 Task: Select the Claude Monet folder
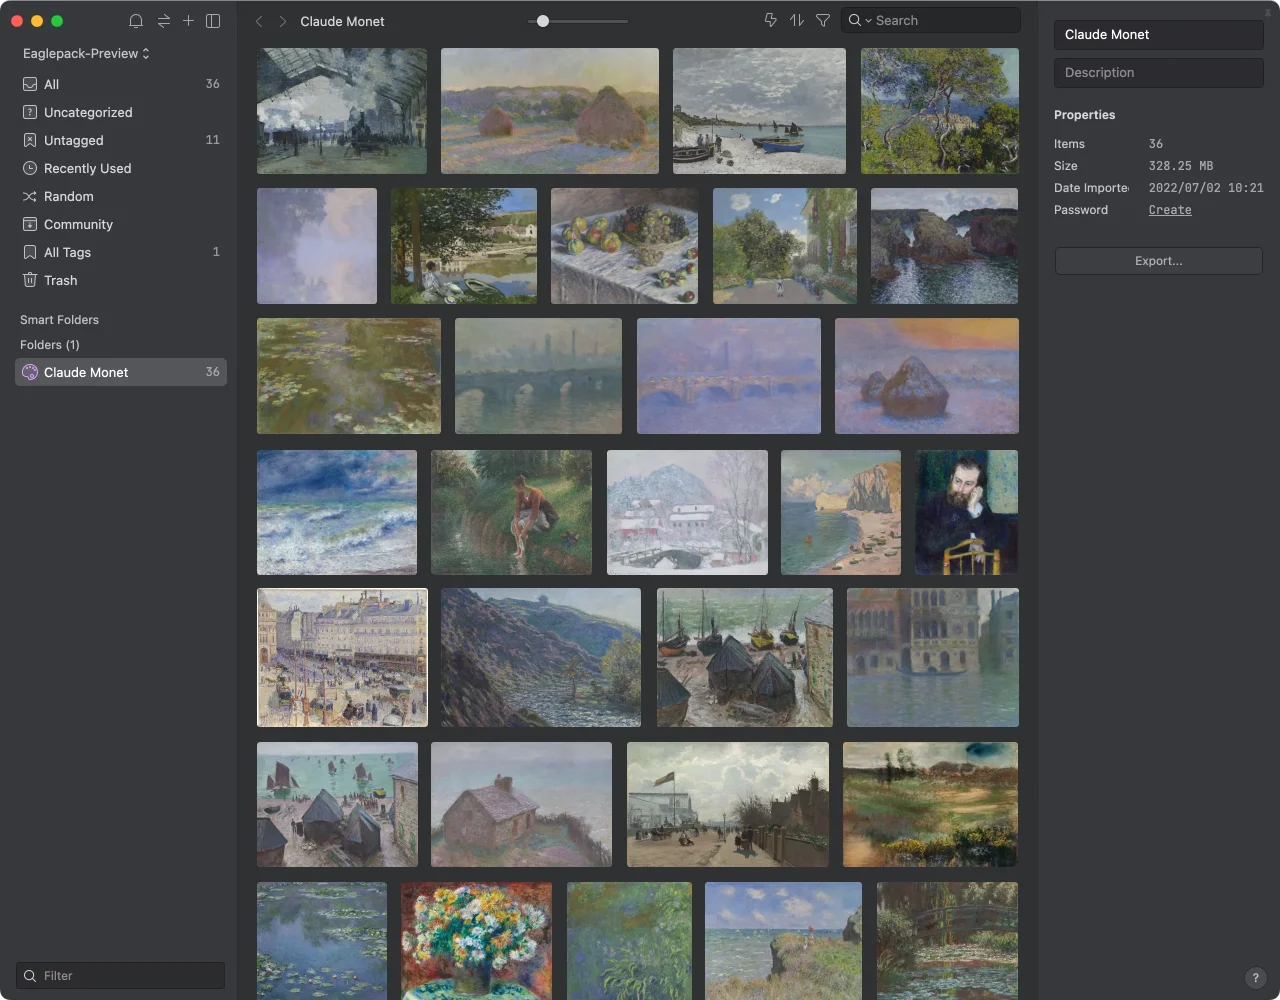[x=121, y=372]
